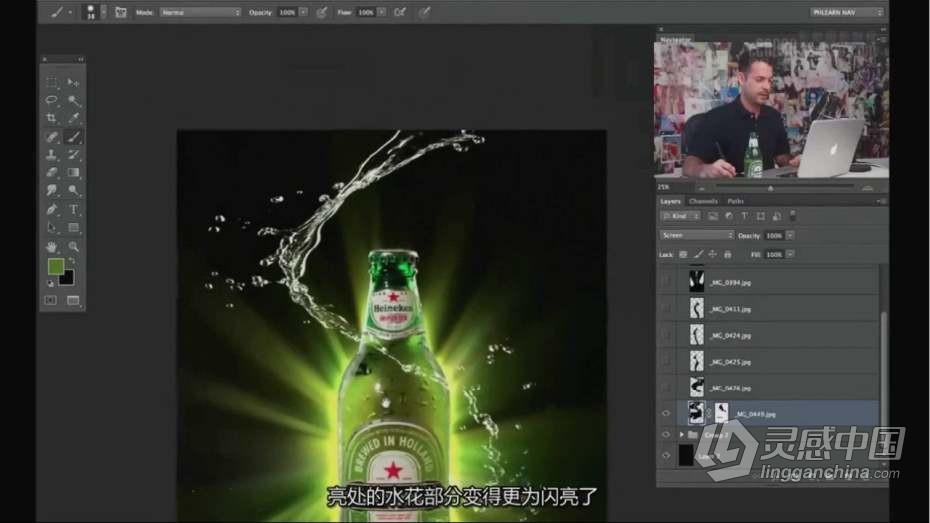
Task: Pick the green foreground color swatch
Action: point(55,267)
